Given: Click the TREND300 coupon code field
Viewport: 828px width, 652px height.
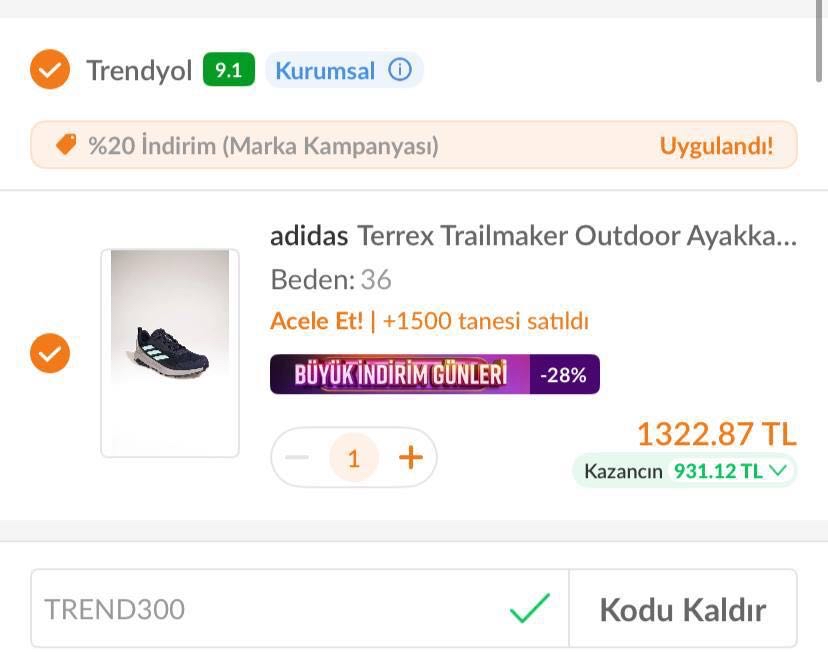Looking at the screenshot, I should click(x=270, y=609).
